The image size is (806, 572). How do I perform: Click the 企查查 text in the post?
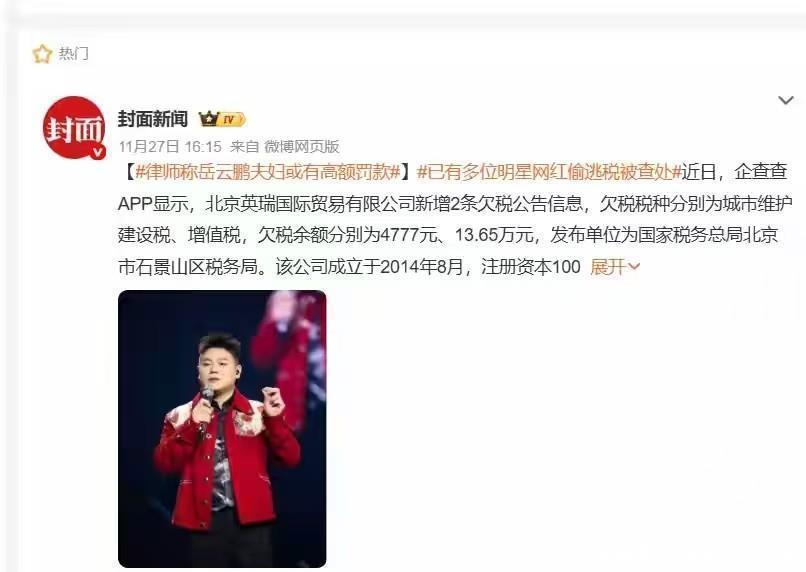click(x=761, y=172)
